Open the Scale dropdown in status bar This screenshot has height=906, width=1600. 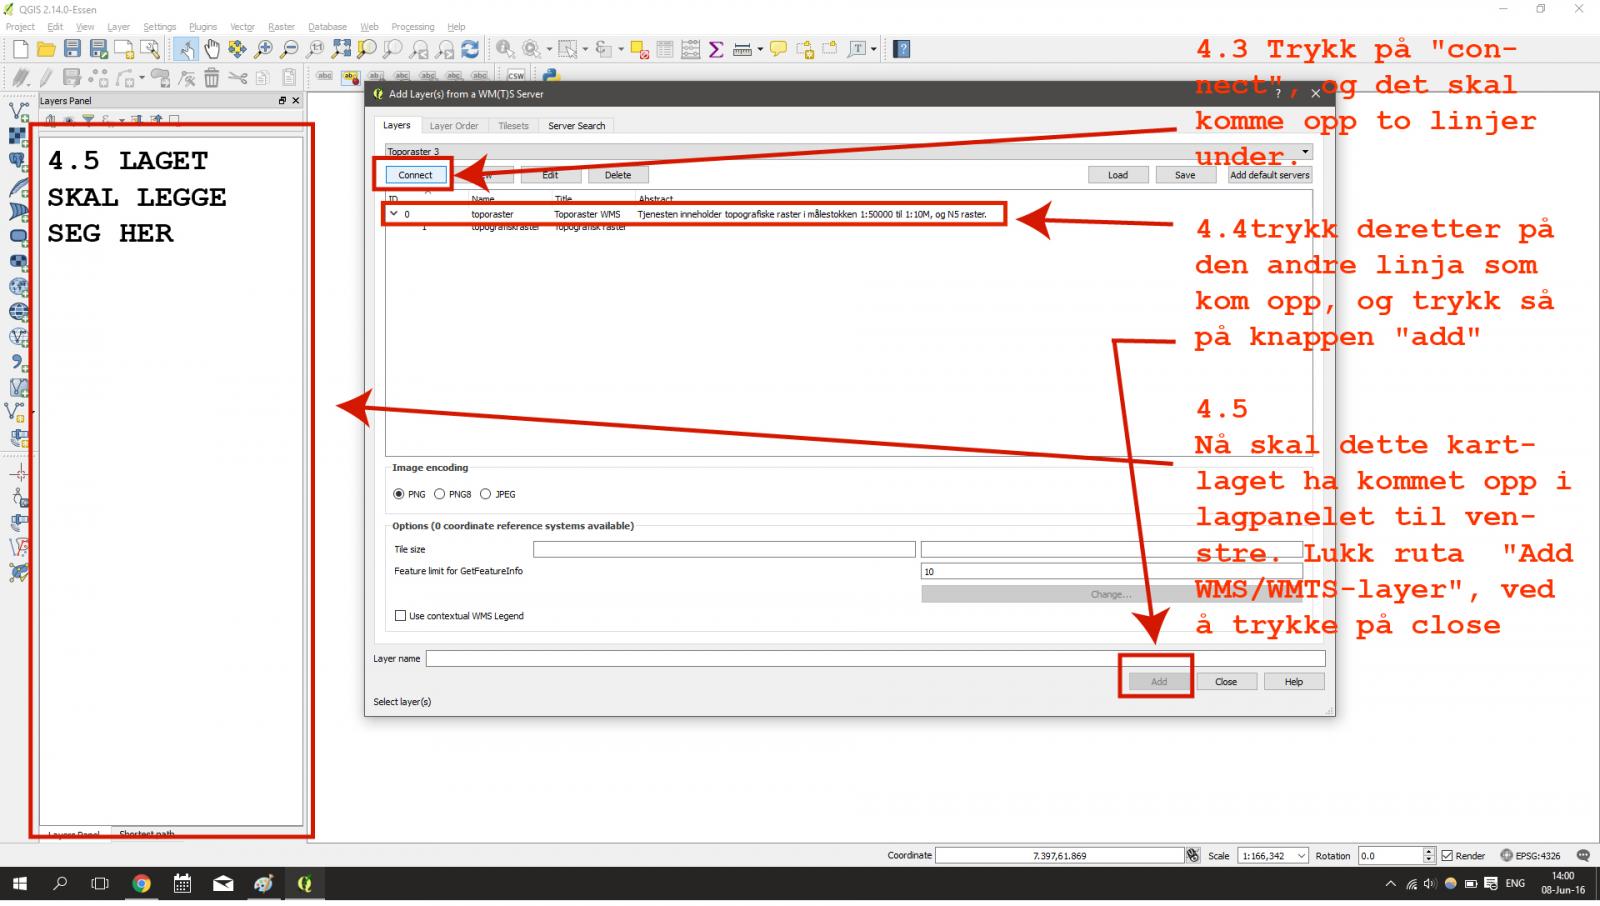pos(1301,856)
